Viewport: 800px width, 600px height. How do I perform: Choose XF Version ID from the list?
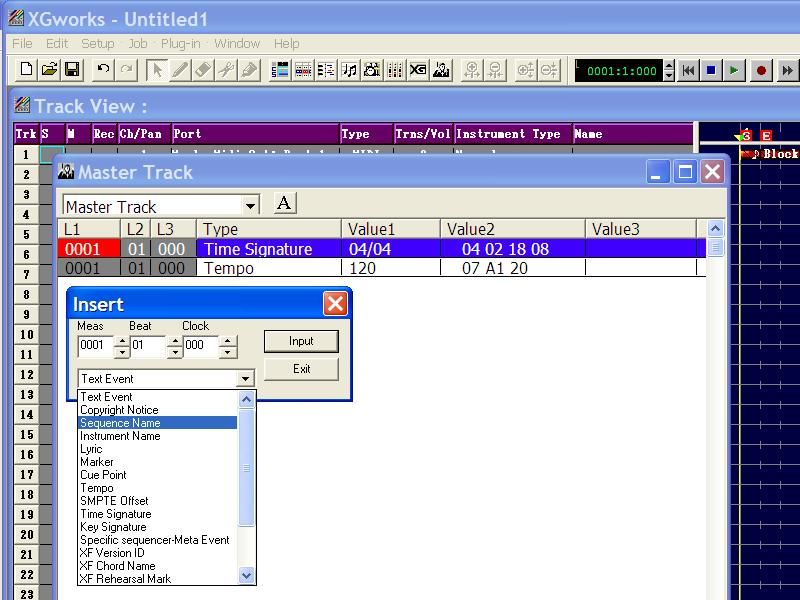pos(158,553)
